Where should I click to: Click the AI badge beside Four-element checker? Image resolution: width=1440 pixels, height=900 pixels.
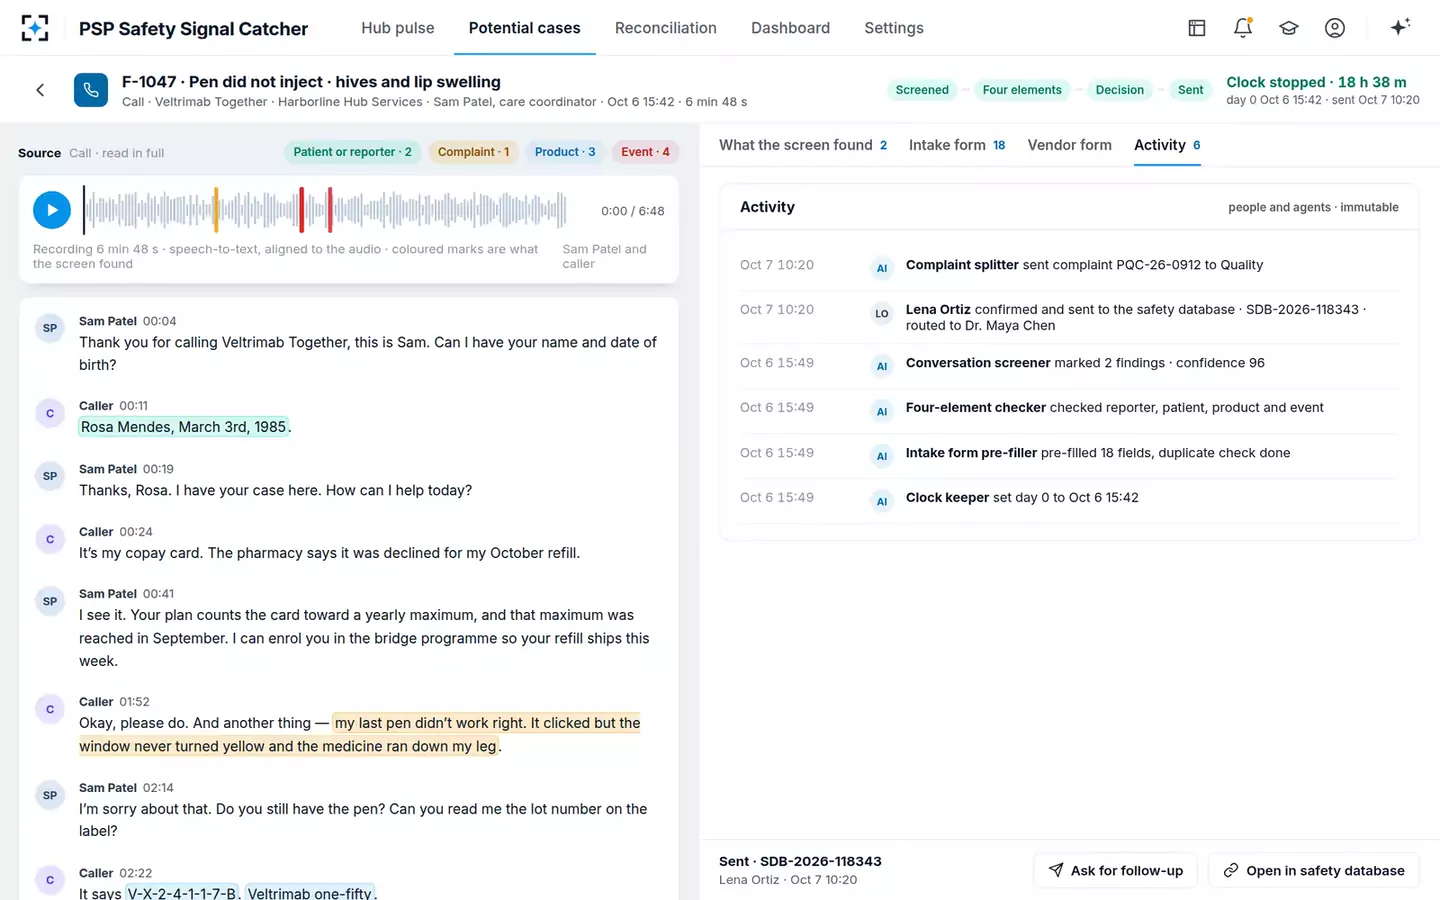[882, 411]
